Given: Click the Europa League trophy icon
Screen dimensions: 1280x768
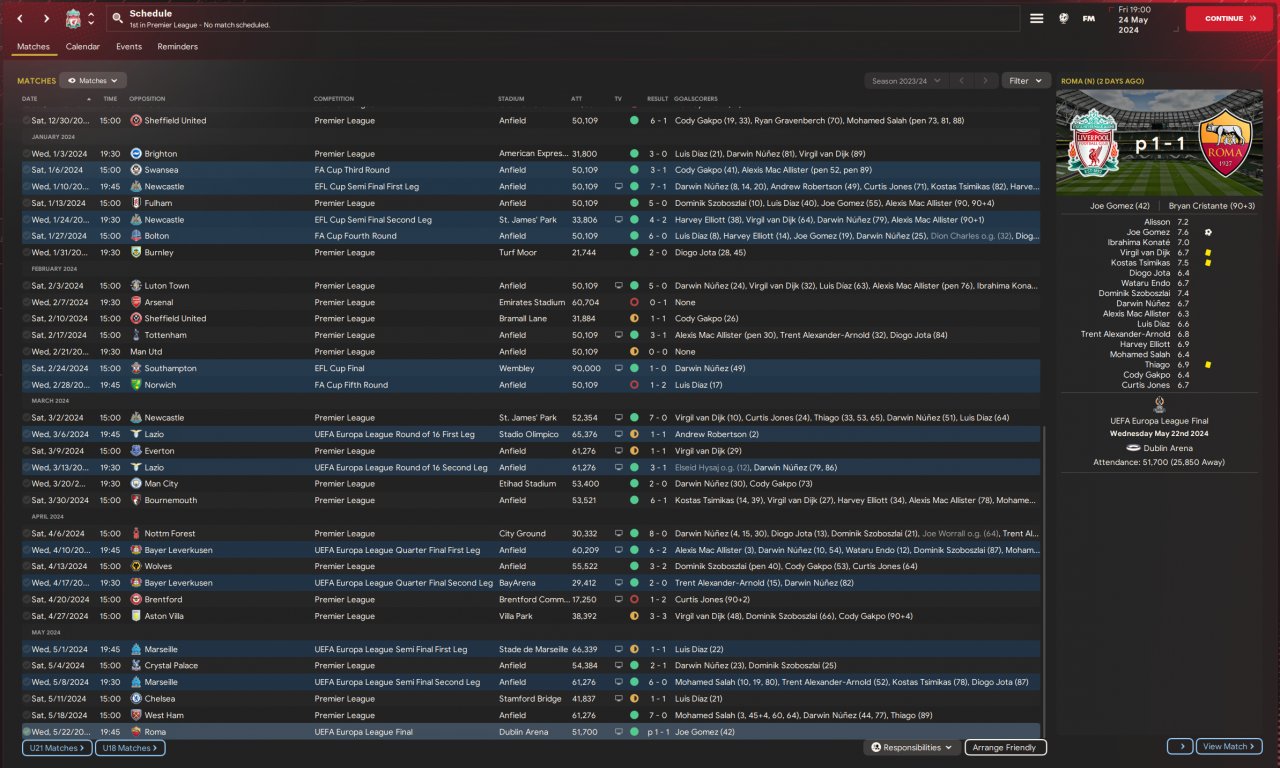Looking at the screenshot, I should point(1159,404).
